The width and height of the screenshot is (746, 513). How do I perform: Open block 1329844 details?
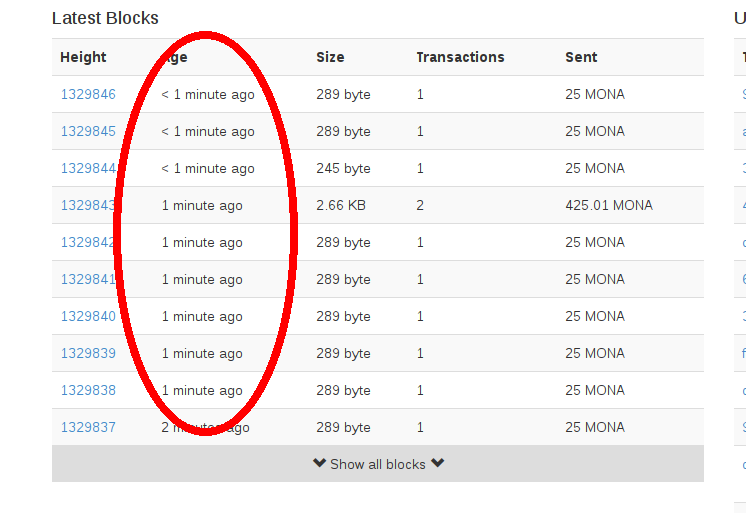pyautogui.click(x=88, y=168)
